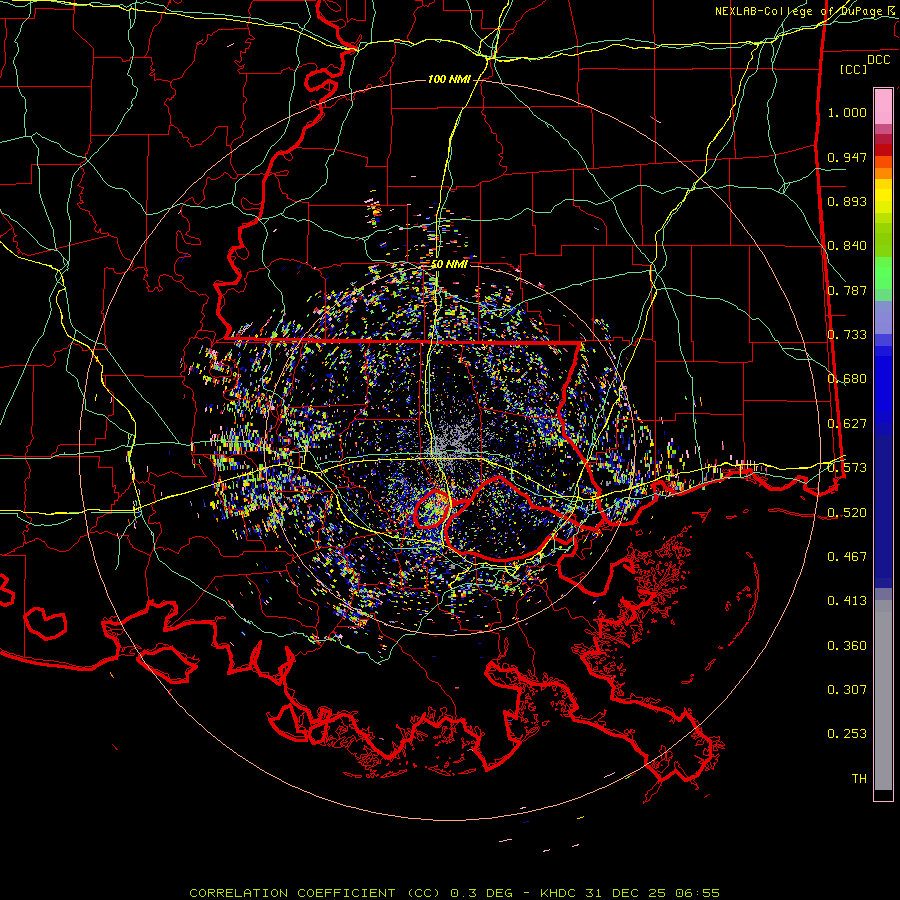This screenshot has width=900, height=900.
Task: Click the gray clutter cluster at radar center
Action: coord(455,442)
